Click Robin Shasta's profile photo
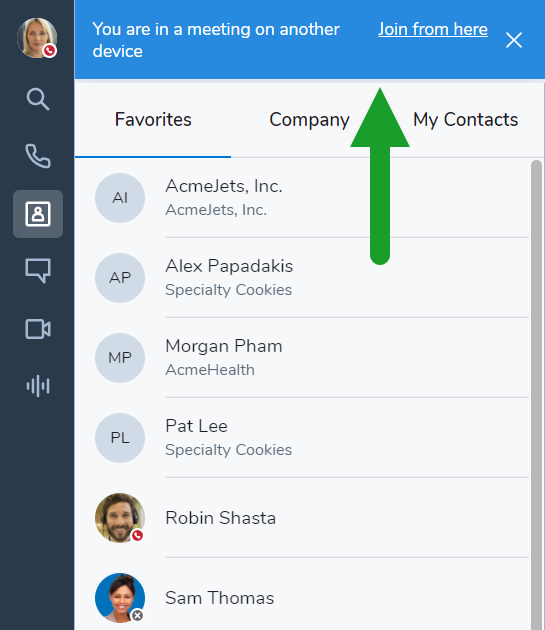The width and height of the screenshot is (545, 630). click(120, 518)
